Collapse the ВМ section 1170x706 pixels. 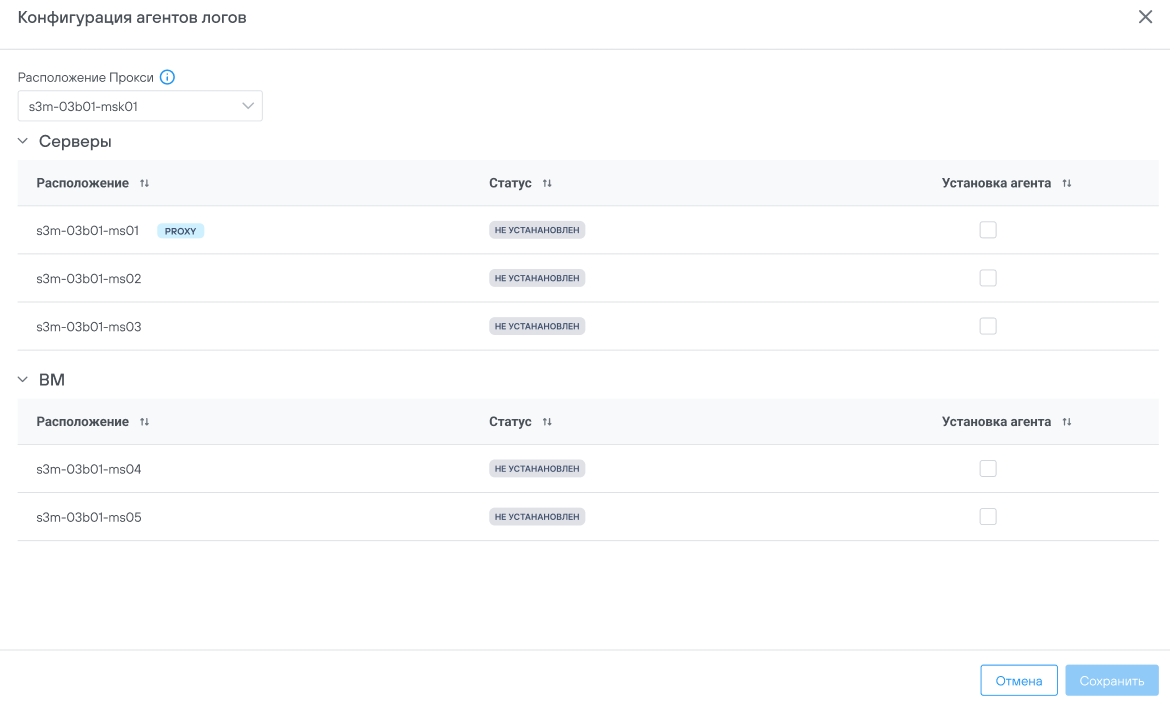coord(23,380)
